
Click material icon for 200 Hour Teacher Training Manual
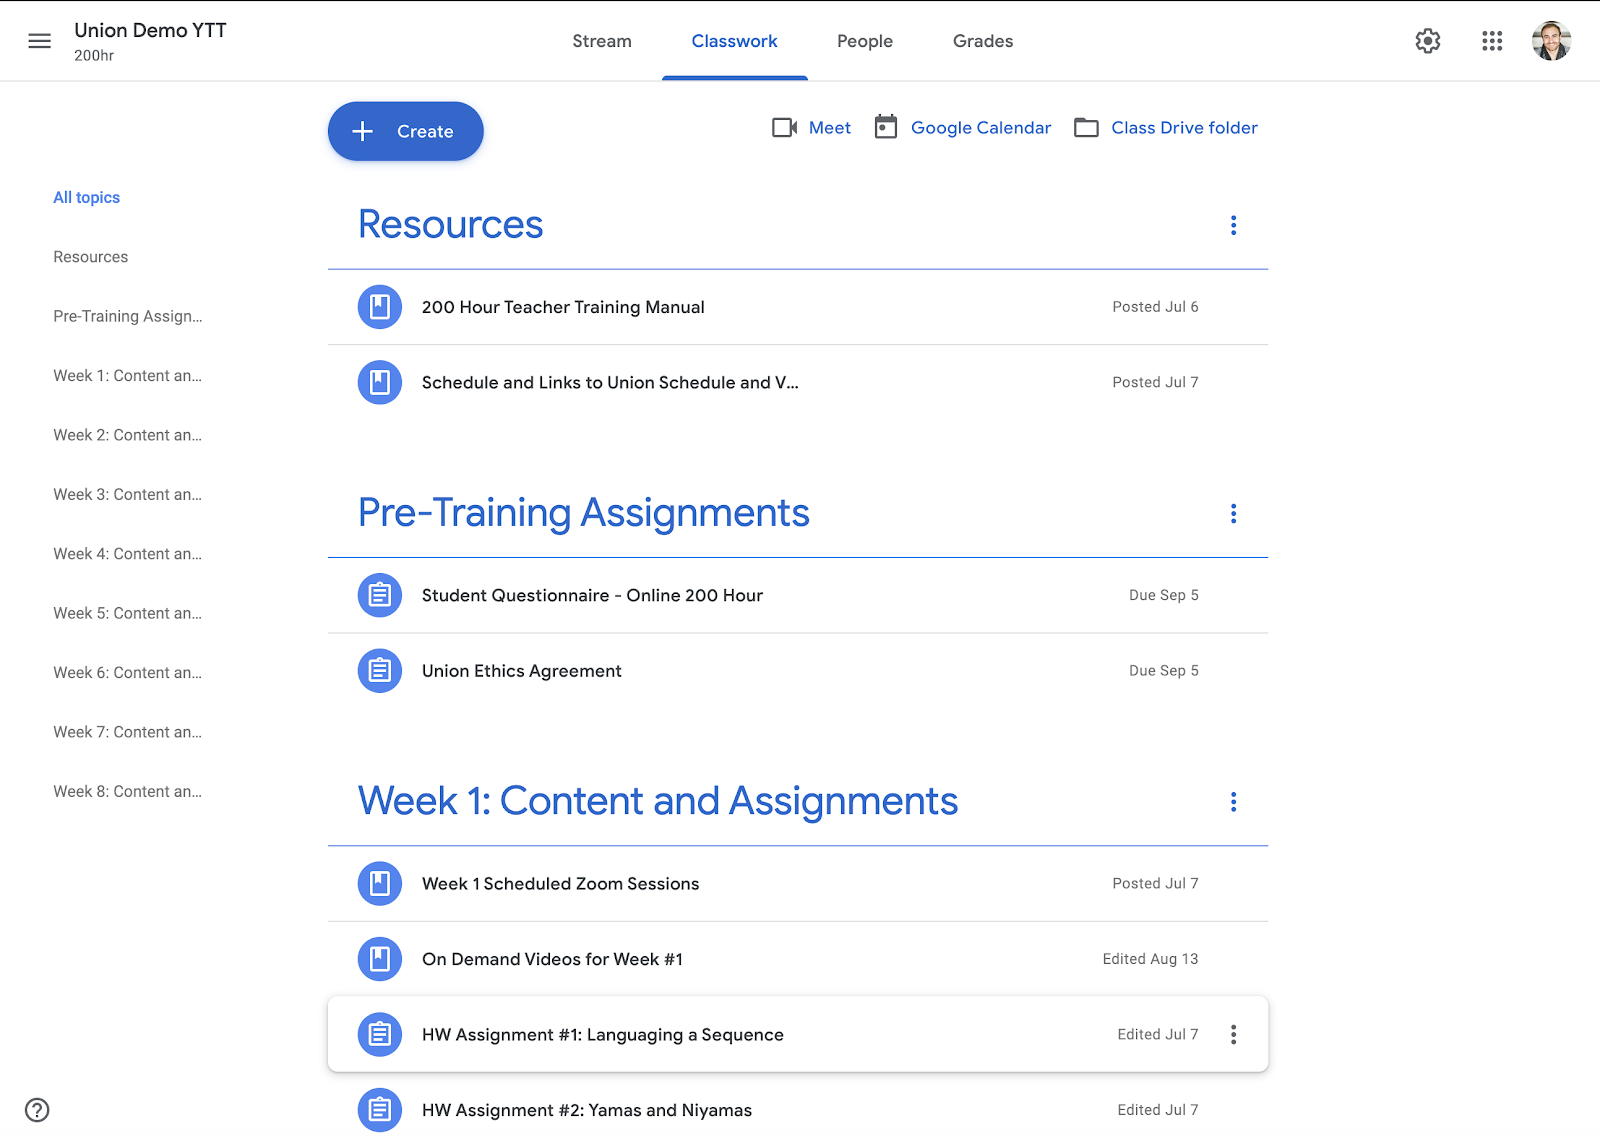click(380, 307)
